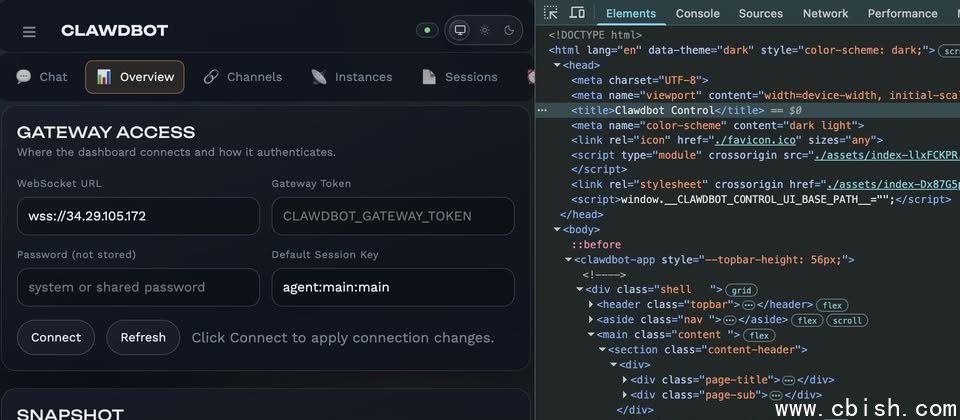Open the Network panel tab

click(x=825, y=13)
